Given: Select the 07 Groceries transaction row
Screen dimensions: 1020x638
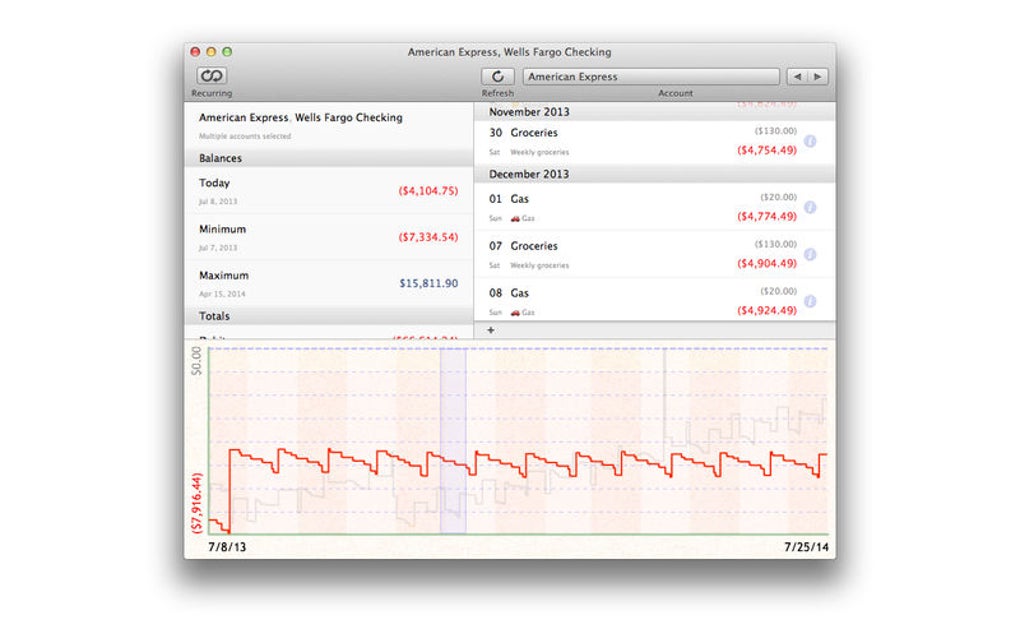Looking at the screenshot, I should click(x=654, y=254).
